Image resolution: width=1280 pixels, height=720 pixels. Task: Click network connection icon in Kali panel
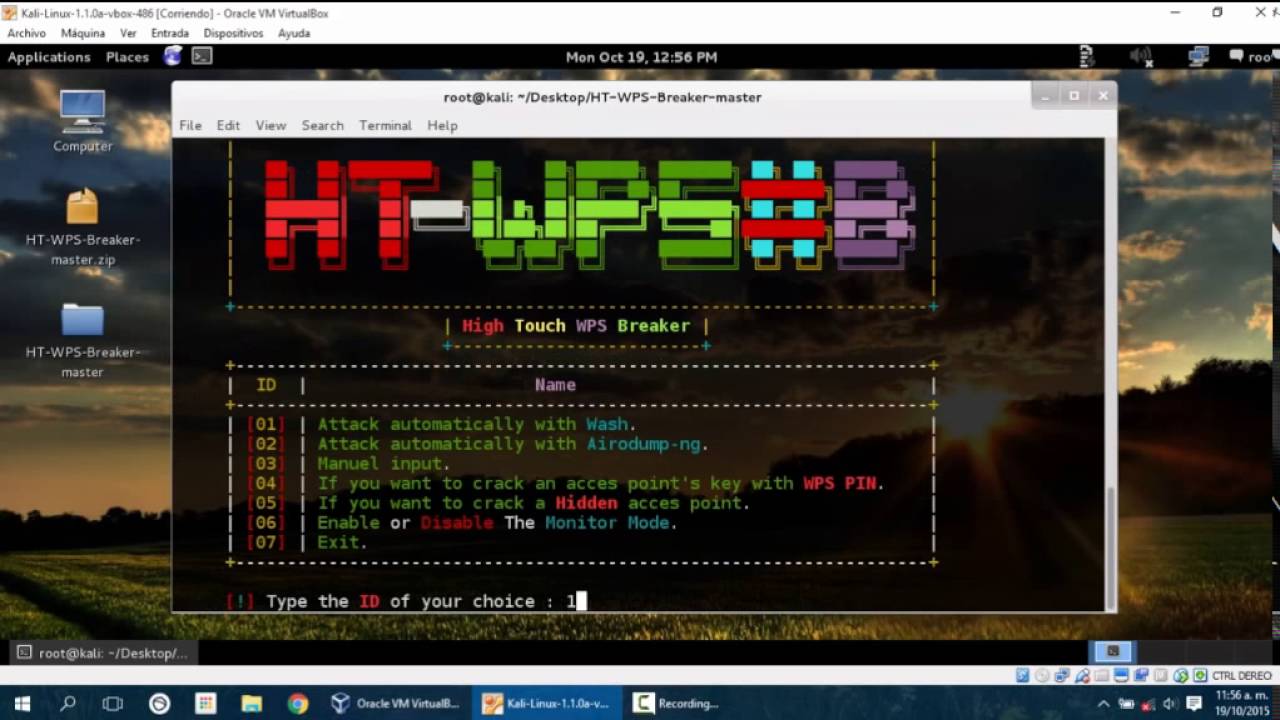(1198, 57)
